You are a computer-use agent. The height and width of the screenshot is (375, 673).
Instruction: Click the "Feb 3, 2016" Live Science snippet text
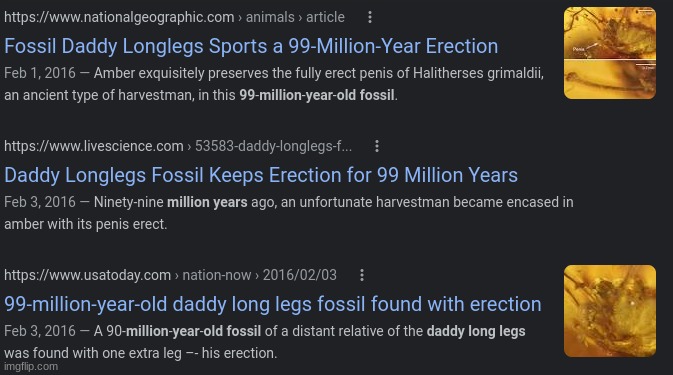pyautogui.click(x=289, y=213)
